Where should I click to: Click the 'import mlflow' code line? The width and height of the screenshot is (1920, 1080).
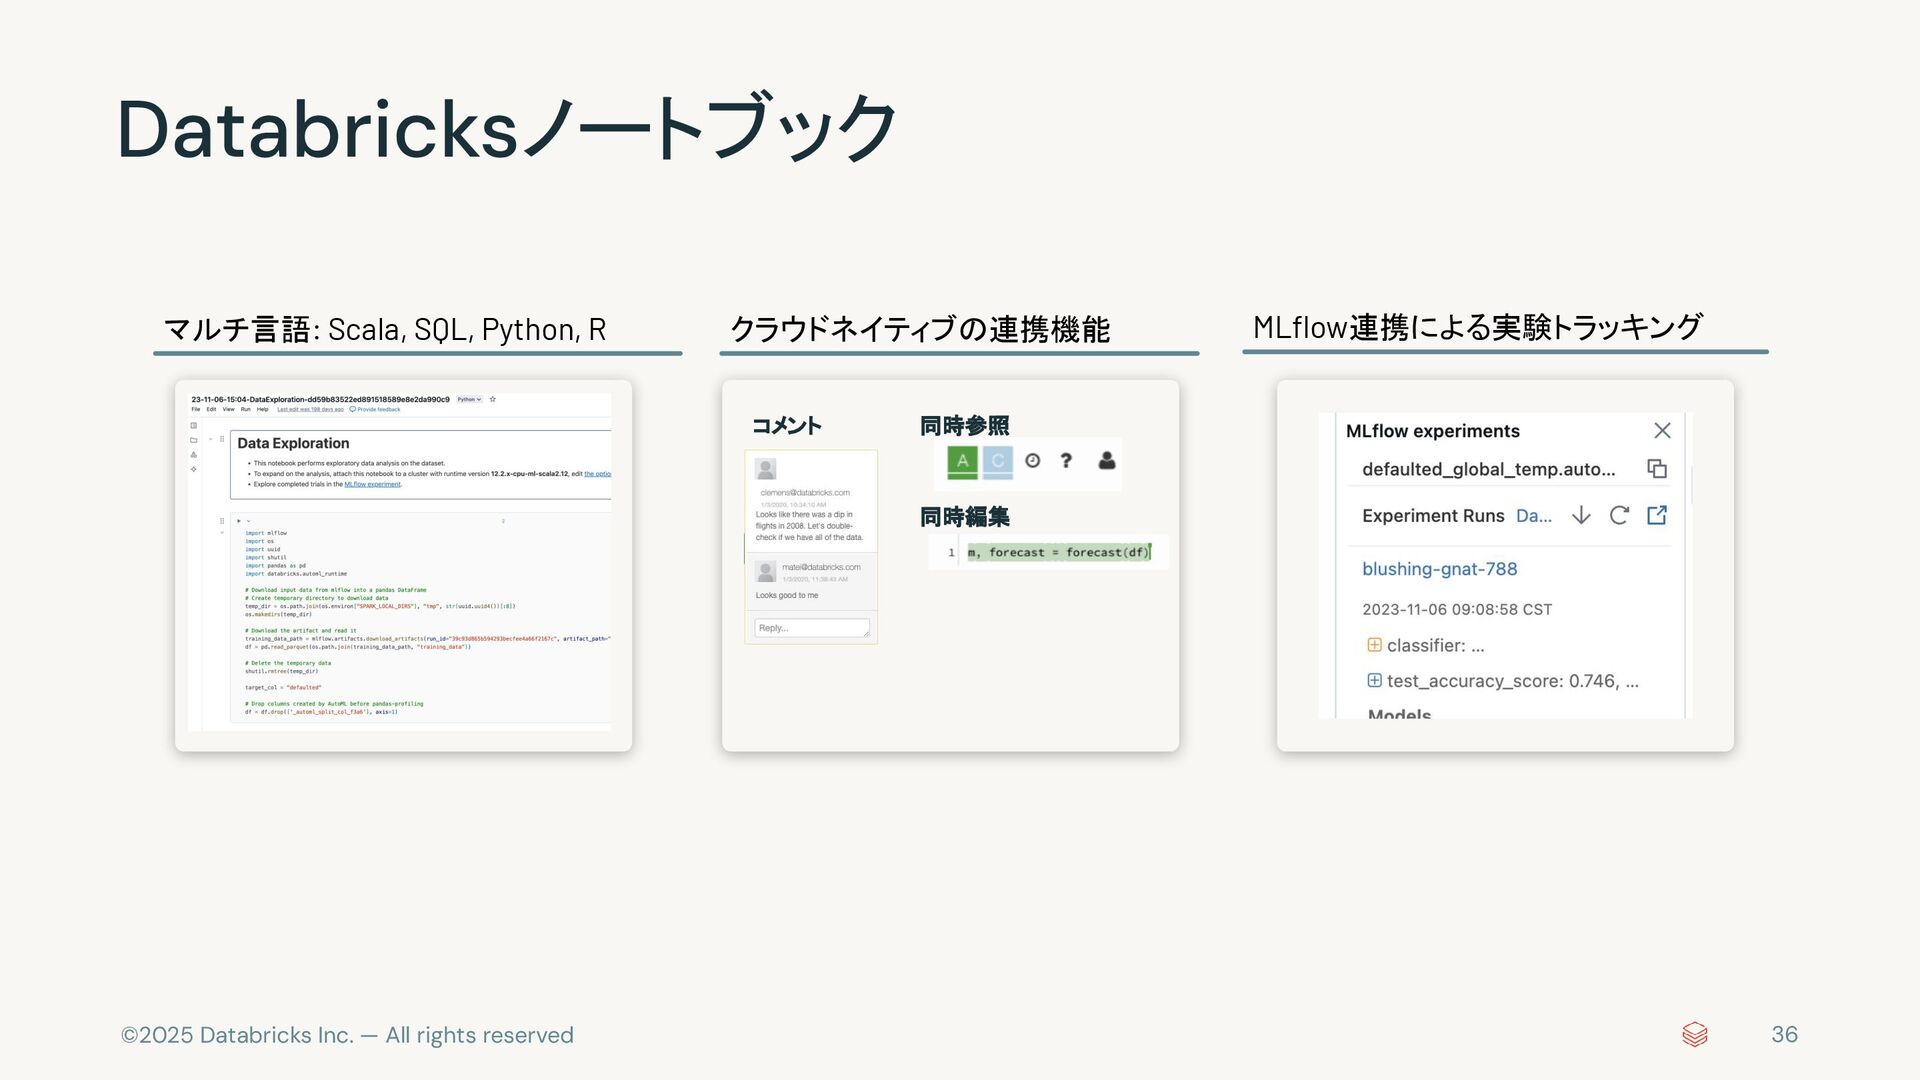(266, 533)
